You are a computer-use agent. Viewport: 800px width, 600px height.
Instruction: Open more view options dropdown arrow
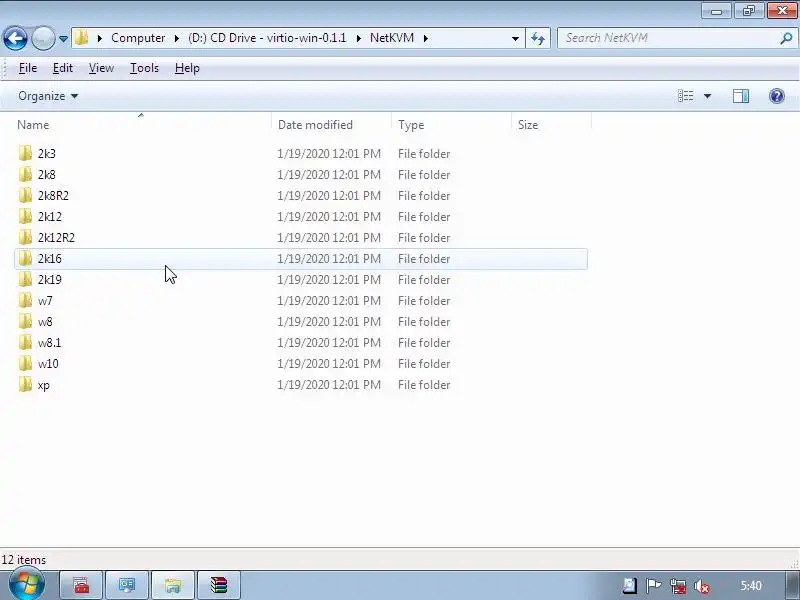[x=707, y=96]
